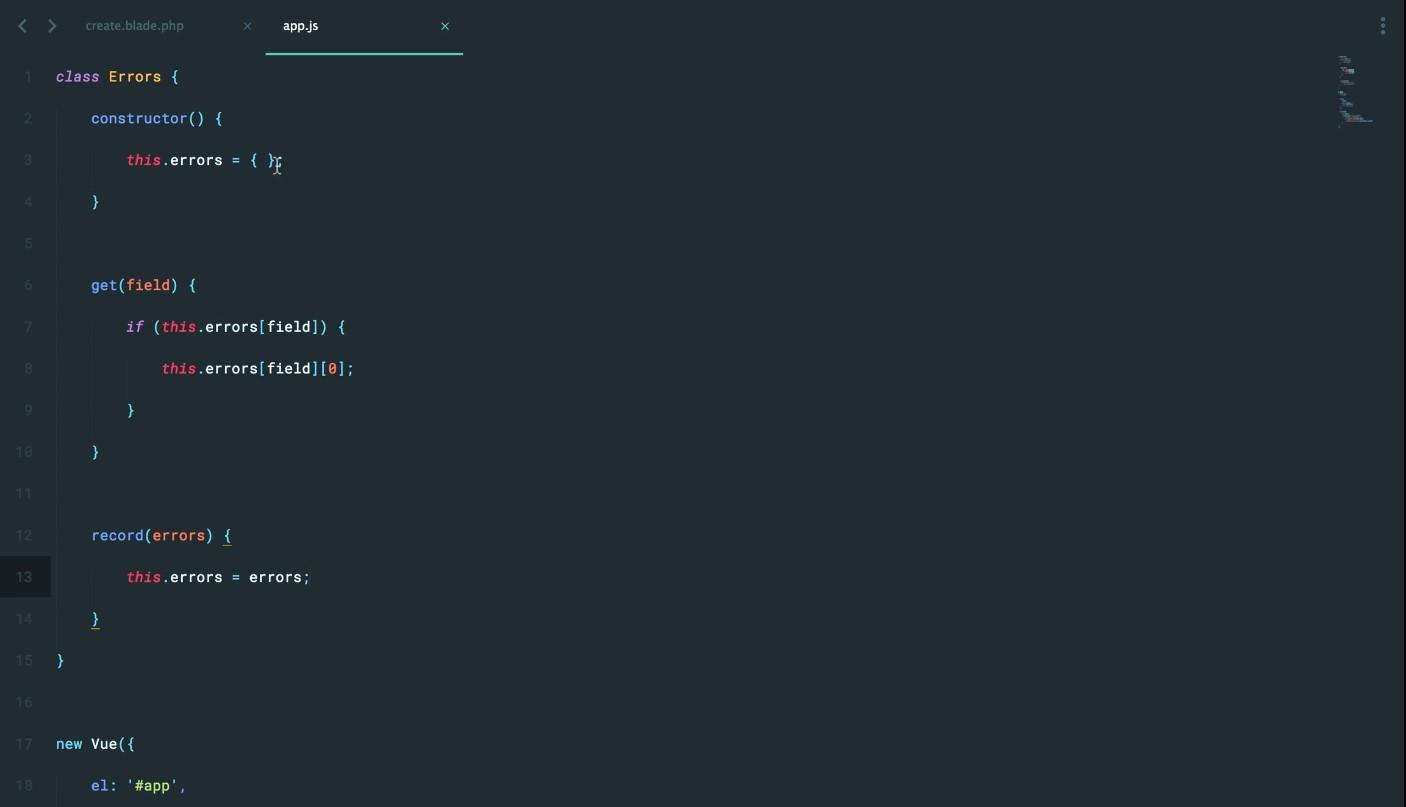Close the create.blade.php tab

(247, 26)
